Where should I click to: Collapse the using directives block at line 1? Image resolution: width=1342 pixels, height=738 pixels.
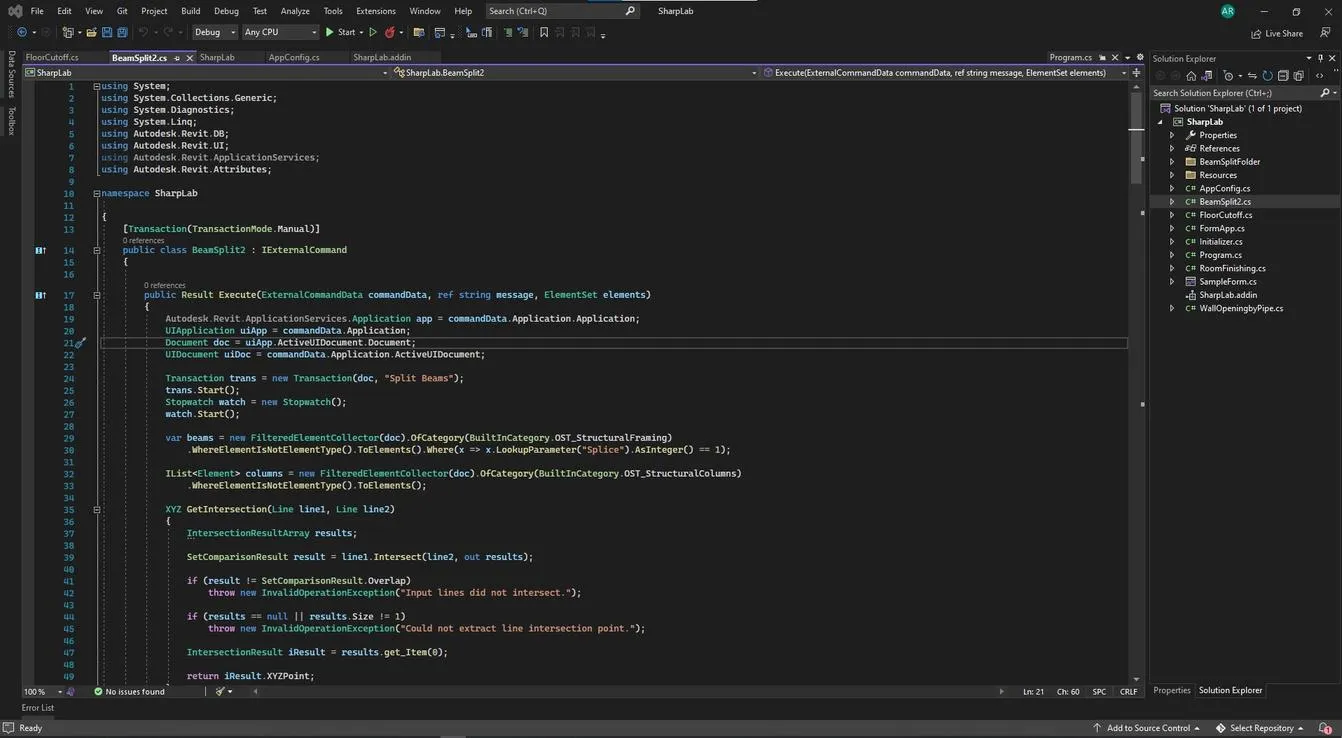coord(97,86)
